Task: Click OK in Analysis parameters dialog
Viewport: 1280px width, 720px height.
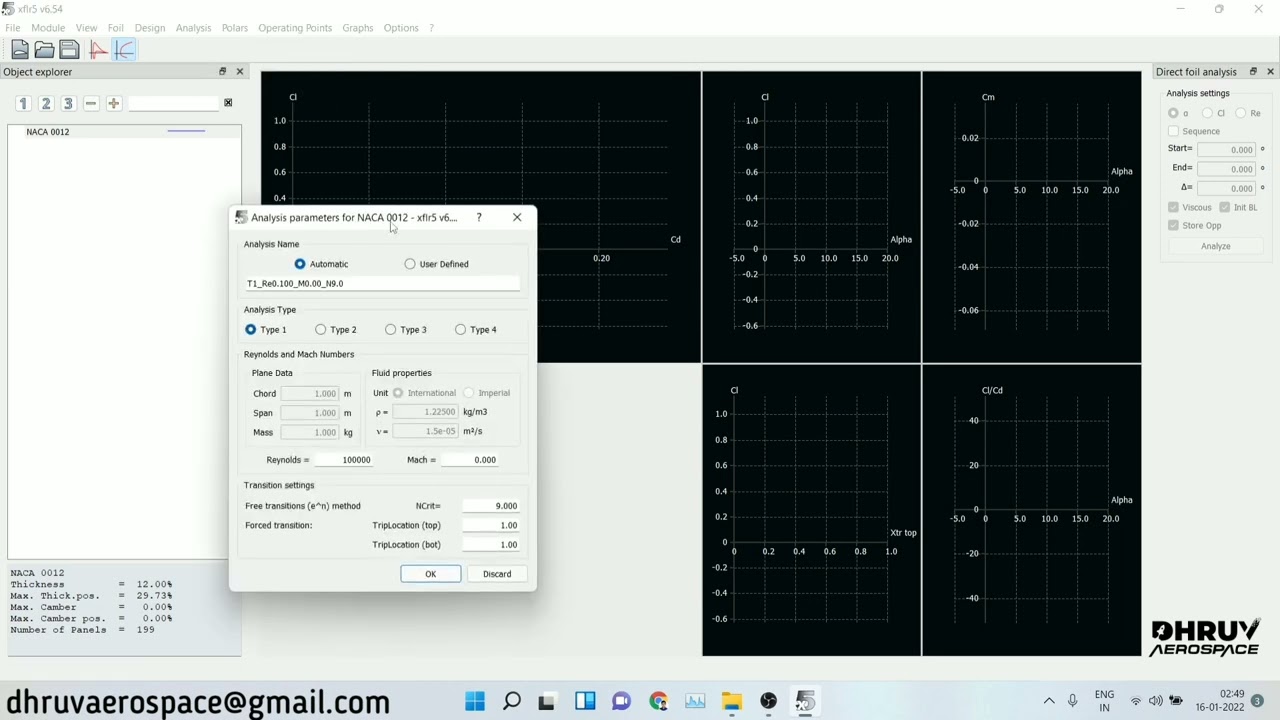Action: tap(430, 574)
